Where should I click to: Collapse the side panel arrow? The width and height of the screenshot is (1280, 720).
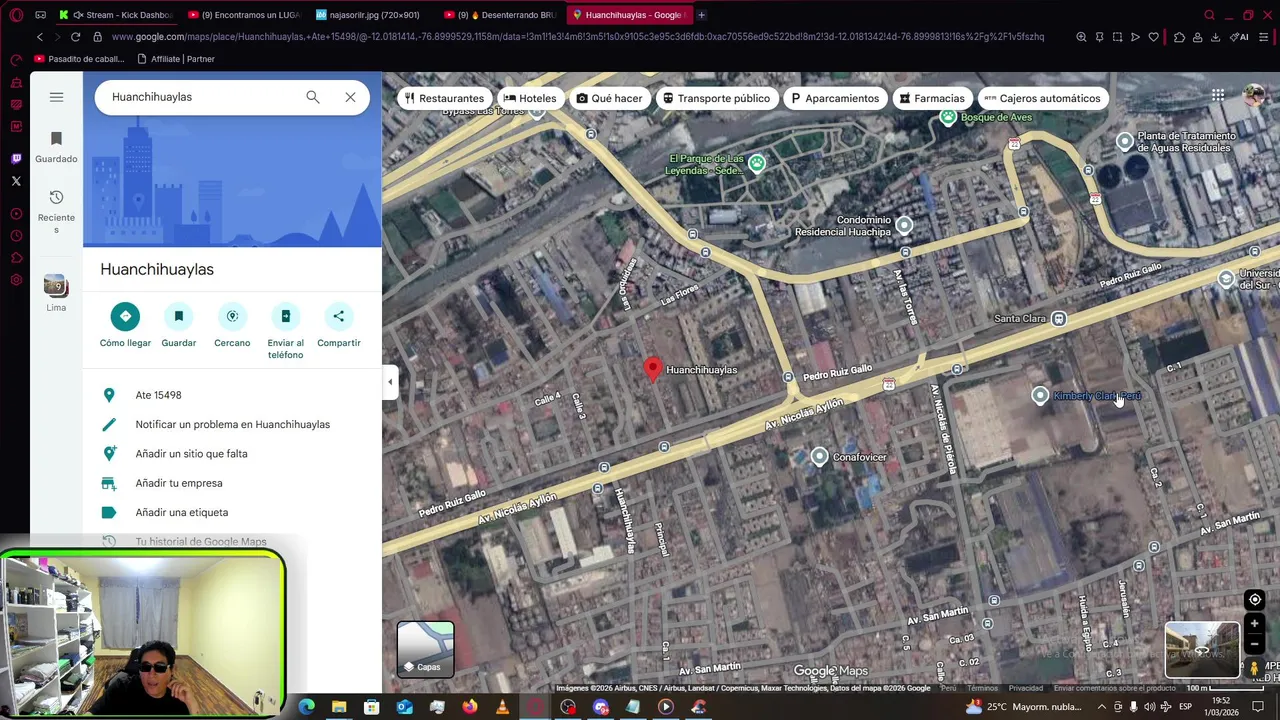pos(390,382)
